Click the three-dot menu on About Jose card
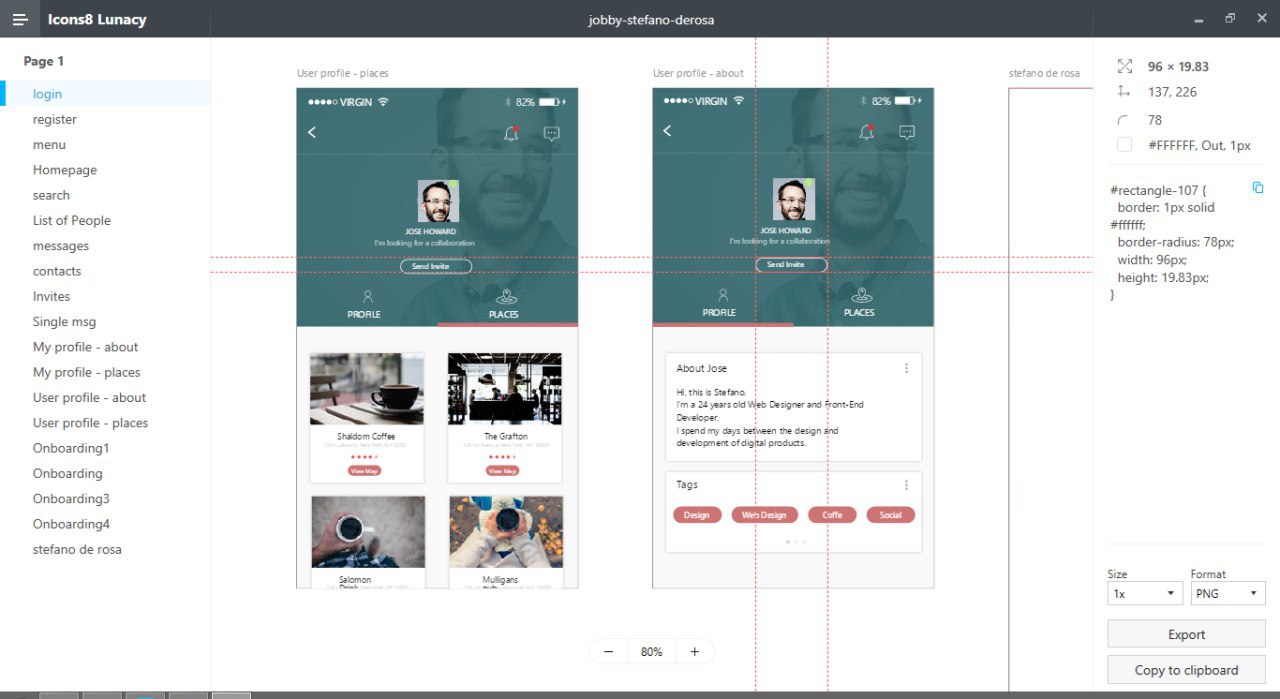The image size is (1280, 699). (x=907, y=368)
